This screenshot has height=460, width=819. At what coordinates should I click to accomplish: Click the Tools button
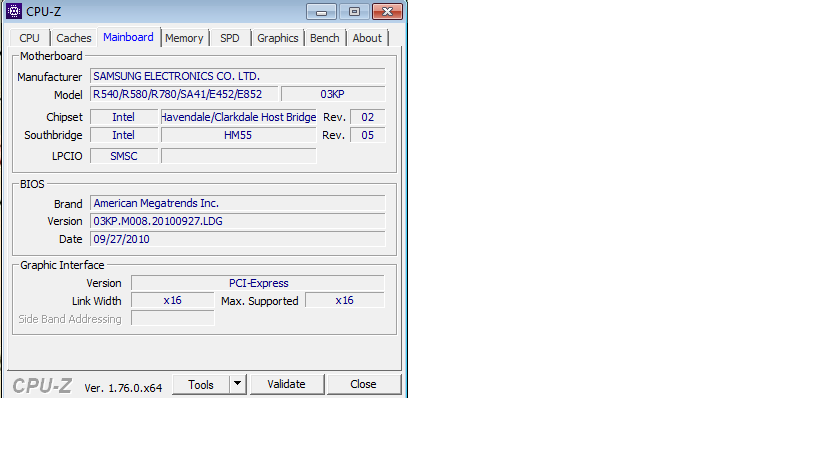click(x=201, y=384)
